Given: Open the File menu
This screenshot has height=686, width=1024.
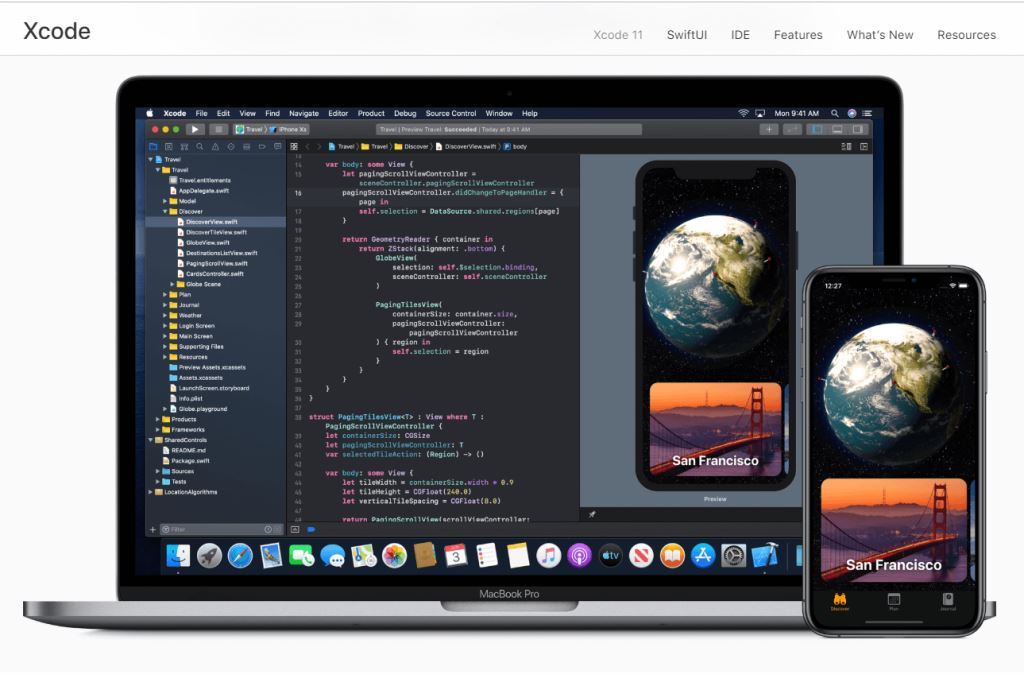Looking at the screenshot, I should (x=202, y=113).
